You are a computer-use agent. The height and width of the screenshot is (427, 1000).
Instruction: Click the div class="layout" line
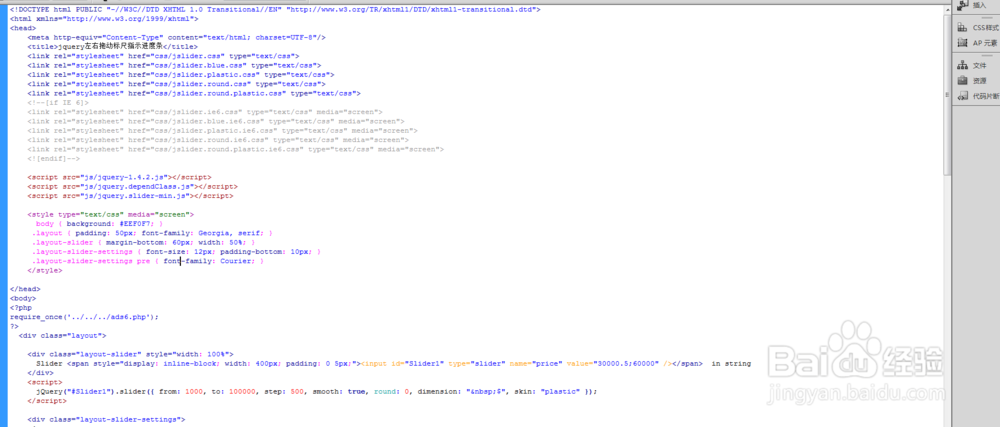point(62,335)
